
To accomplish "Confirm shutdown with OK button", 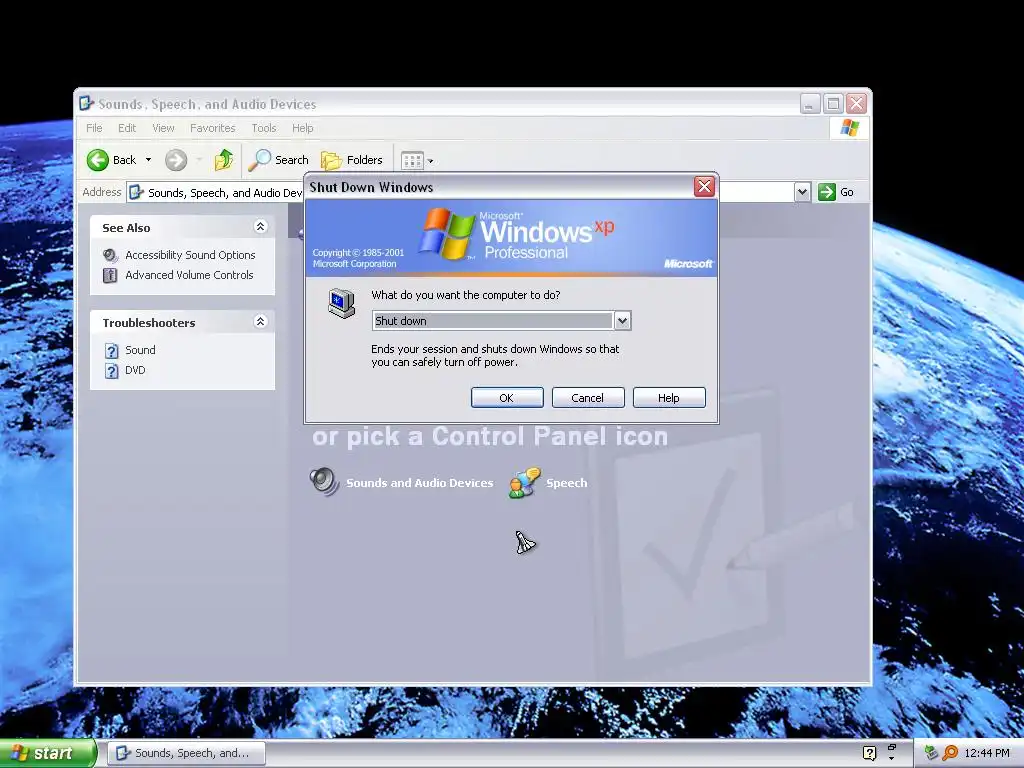I will point(507,398).
